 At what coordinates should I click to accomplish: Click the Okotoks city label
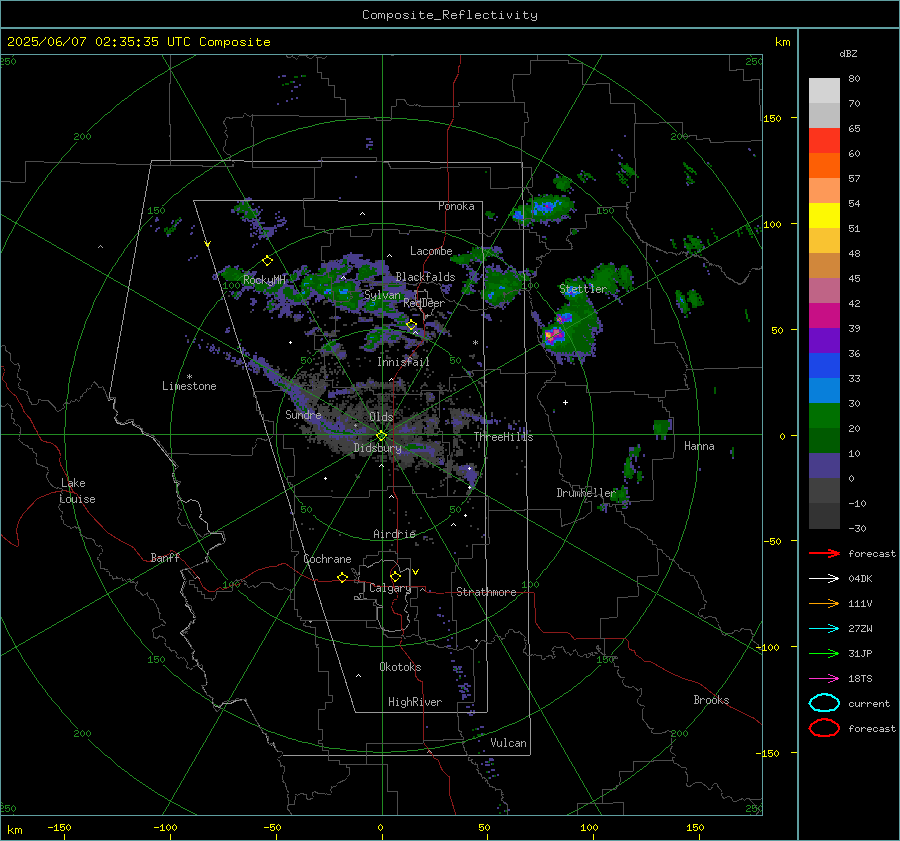click(400, 667)
